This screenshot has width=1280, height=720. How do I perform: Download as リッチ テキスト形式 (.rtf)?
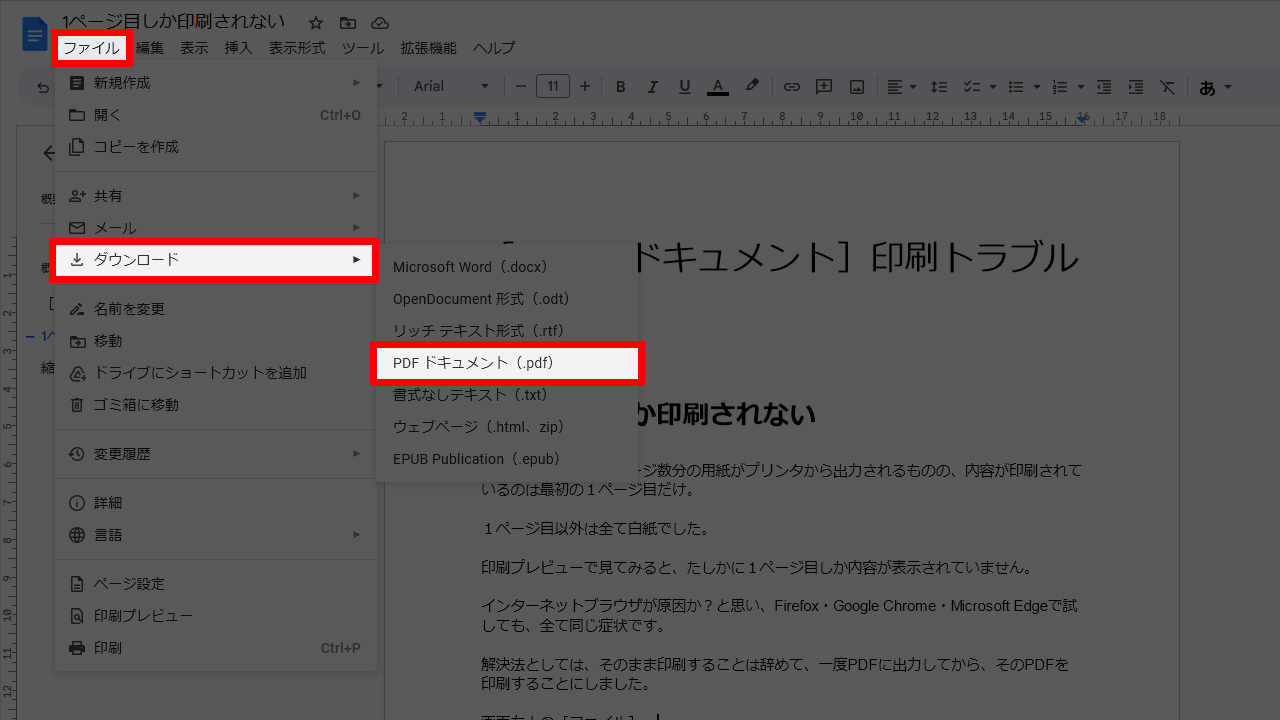(507, 331)
